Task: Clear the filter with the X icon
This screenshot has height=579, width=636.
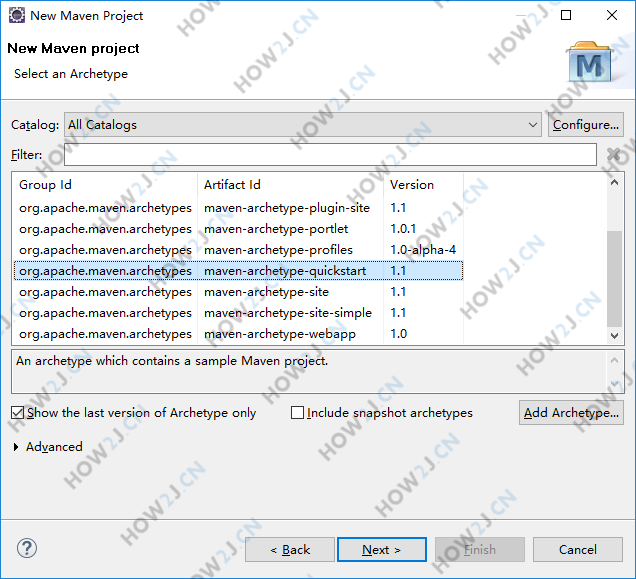Action: pyautogui.click(x=613, y=155)
